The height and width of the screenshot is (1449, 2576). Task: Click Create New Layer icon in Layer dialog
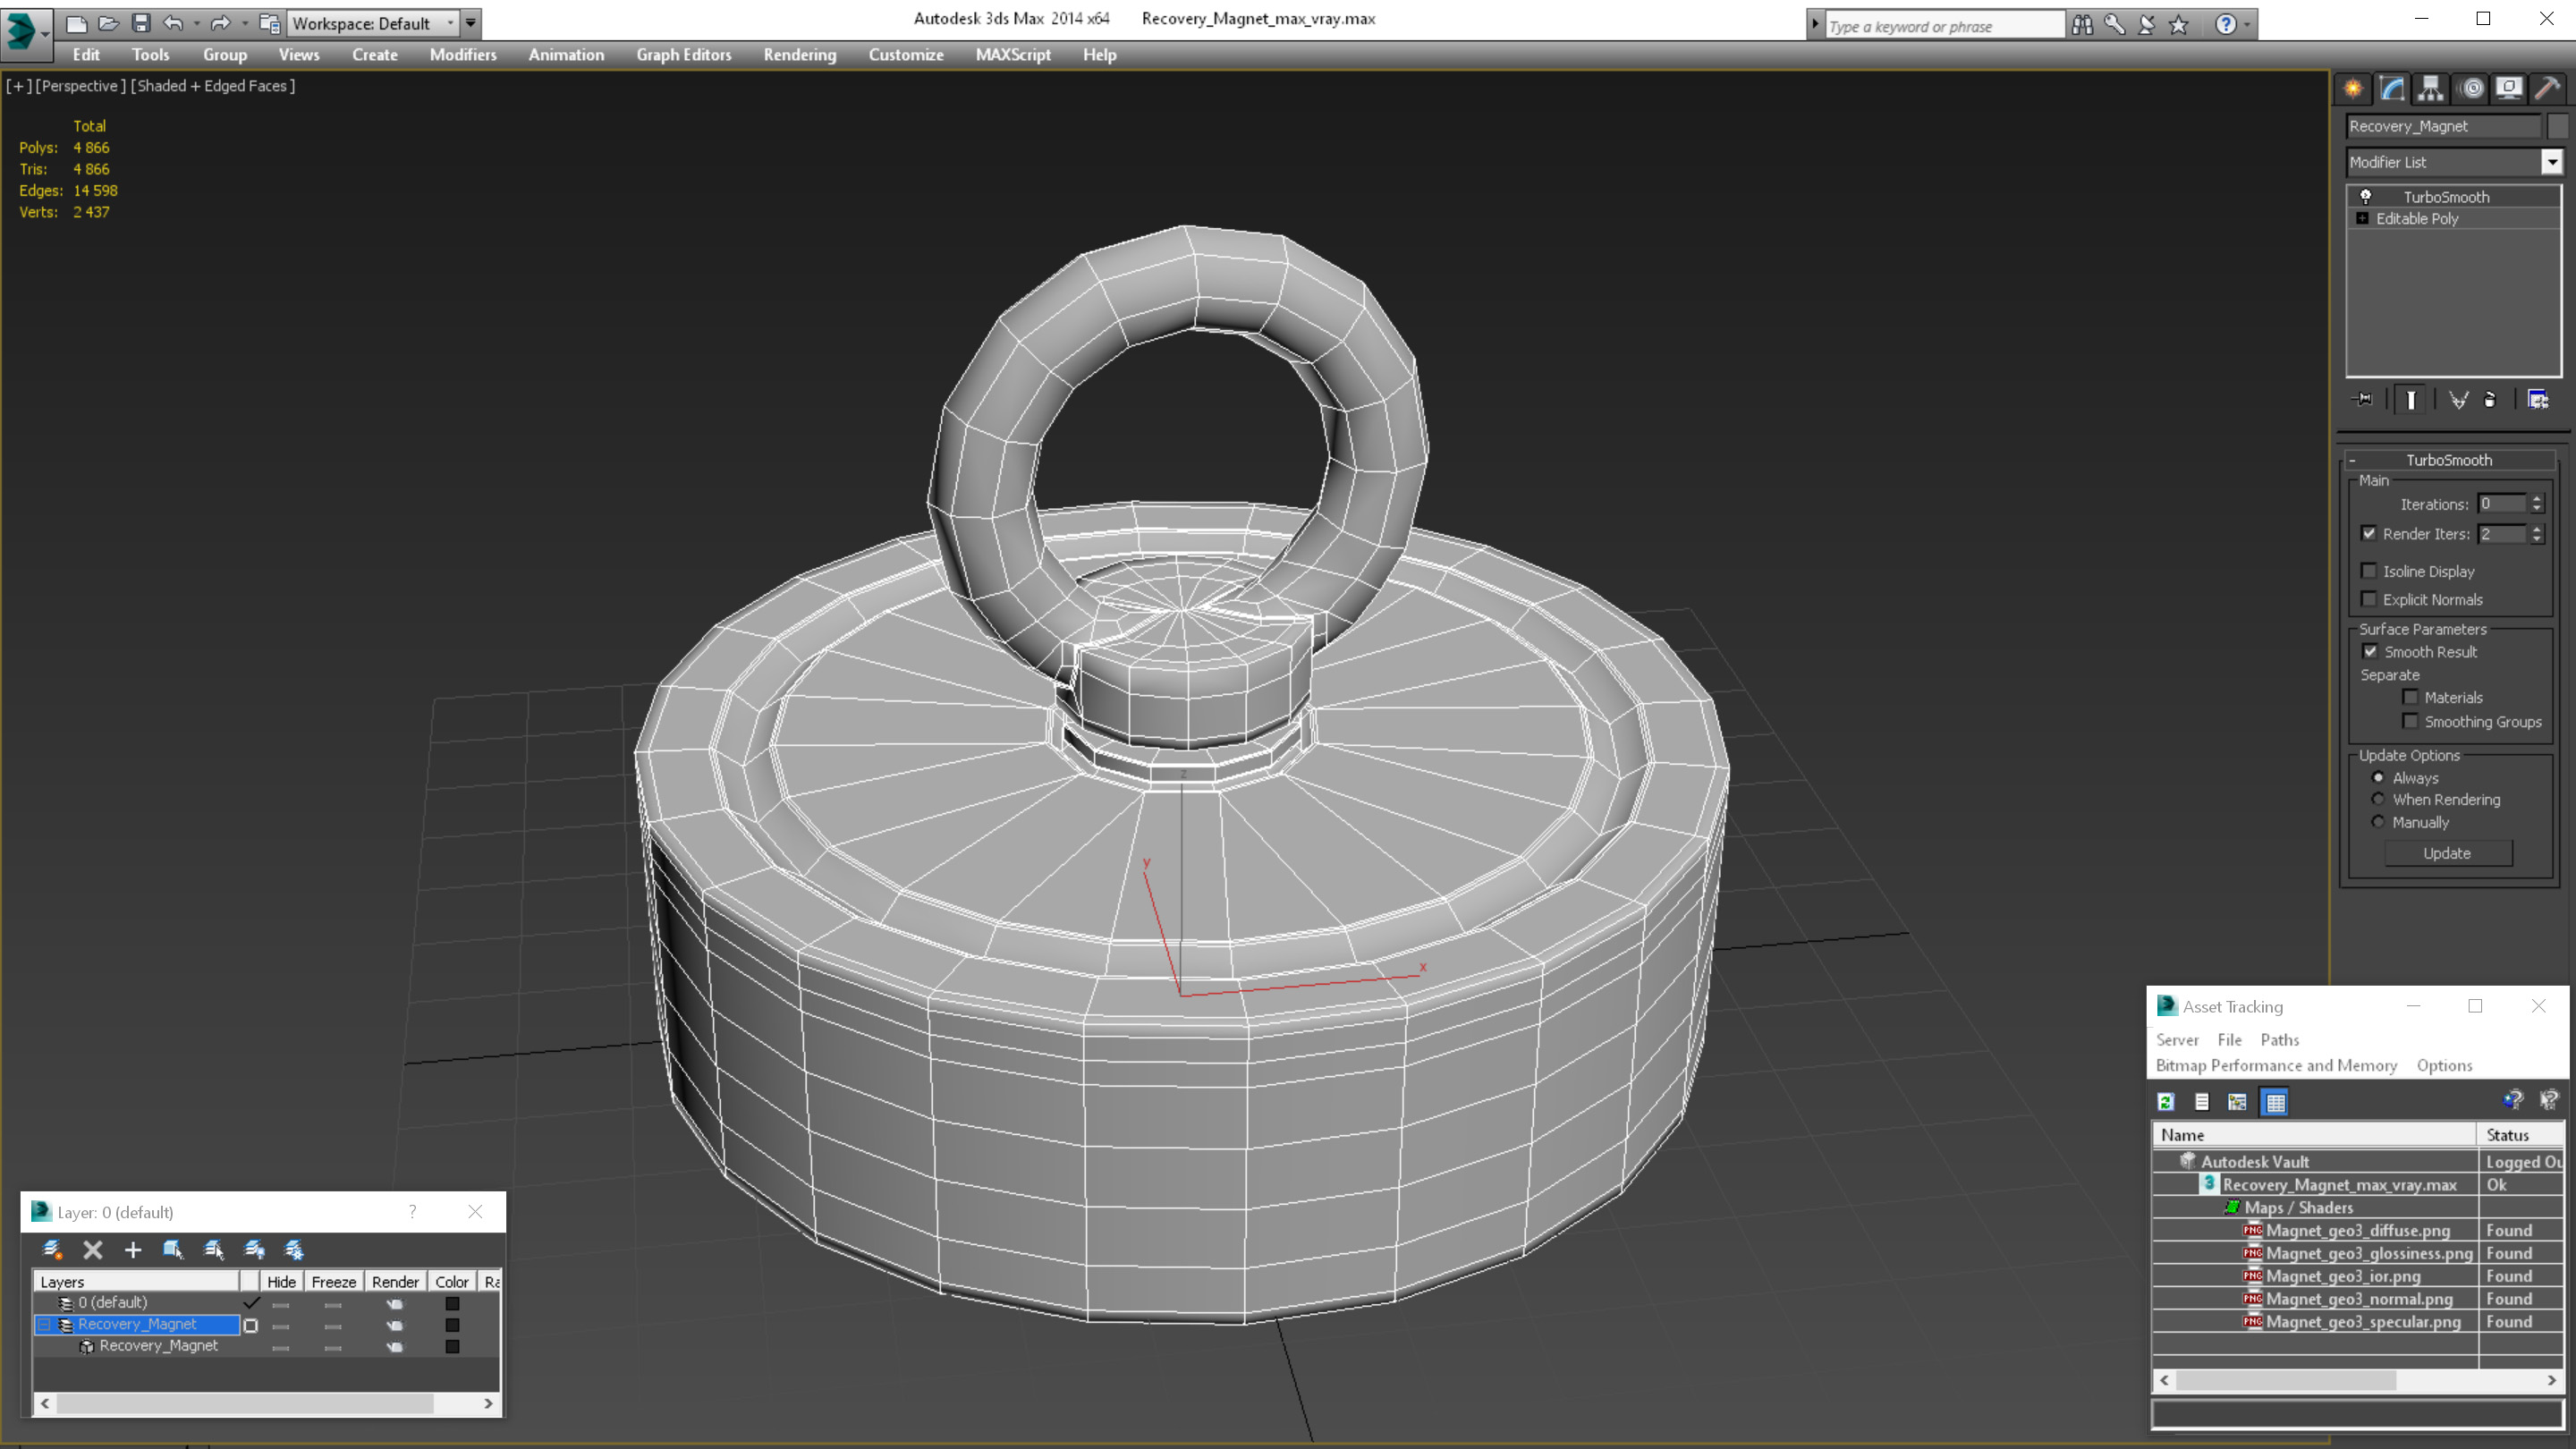click(x=53, y=1249)
